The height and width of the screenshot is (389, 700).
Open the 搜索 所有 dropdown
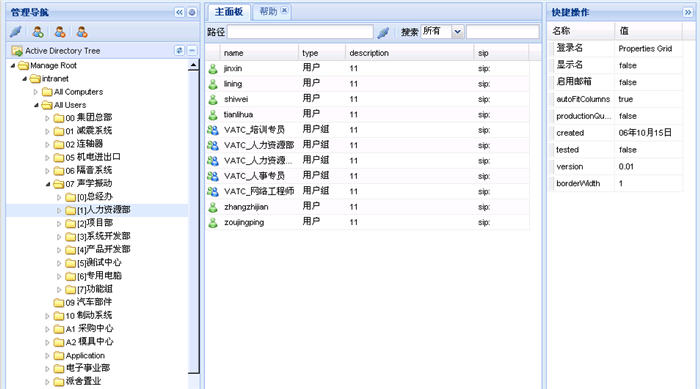click(x=457, y=32)
